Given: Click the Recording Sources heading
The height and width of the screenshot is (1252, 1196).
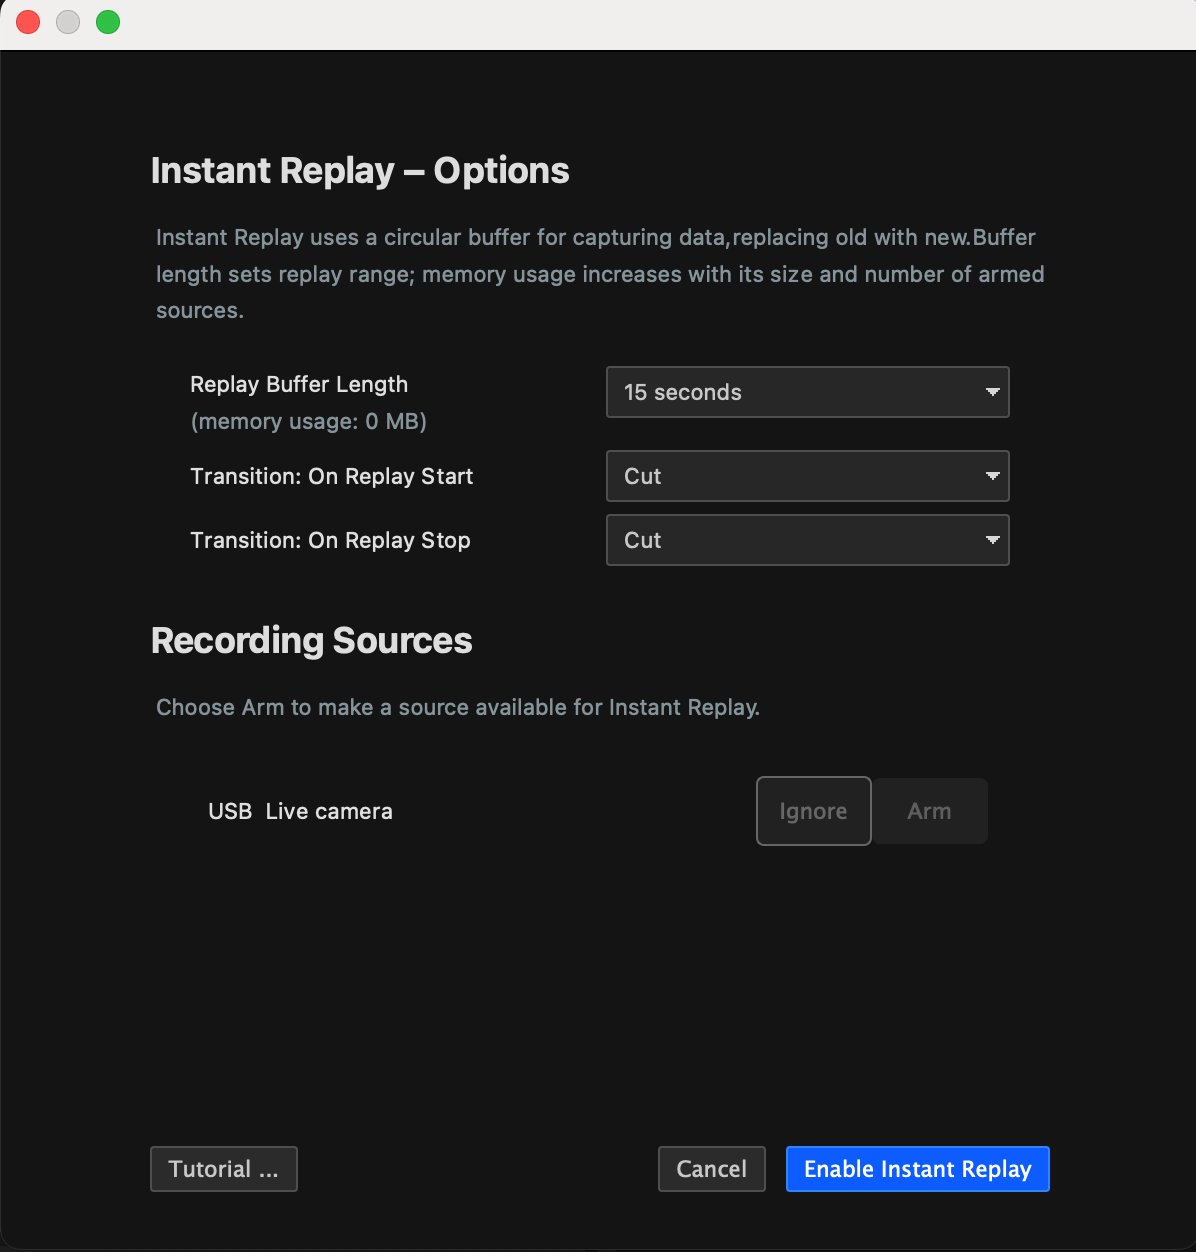Looking at the screenshot, I should (x=311, y=641).
